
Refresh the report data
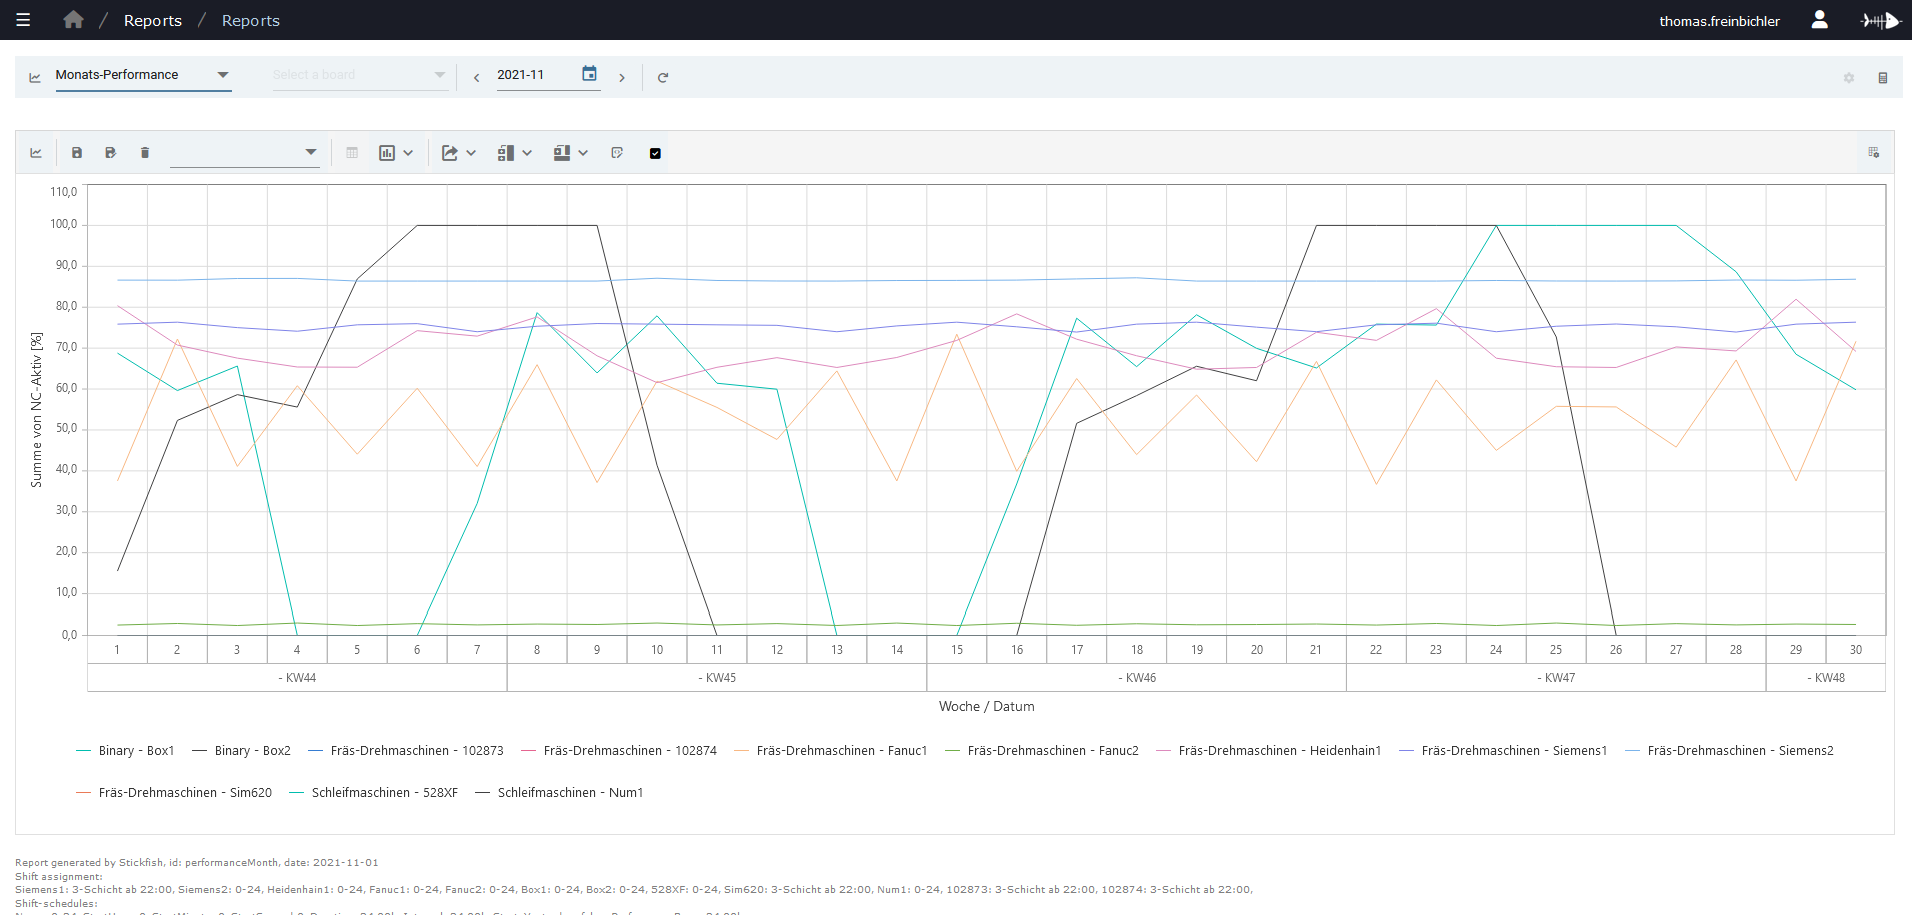click(x=662, y=77)
